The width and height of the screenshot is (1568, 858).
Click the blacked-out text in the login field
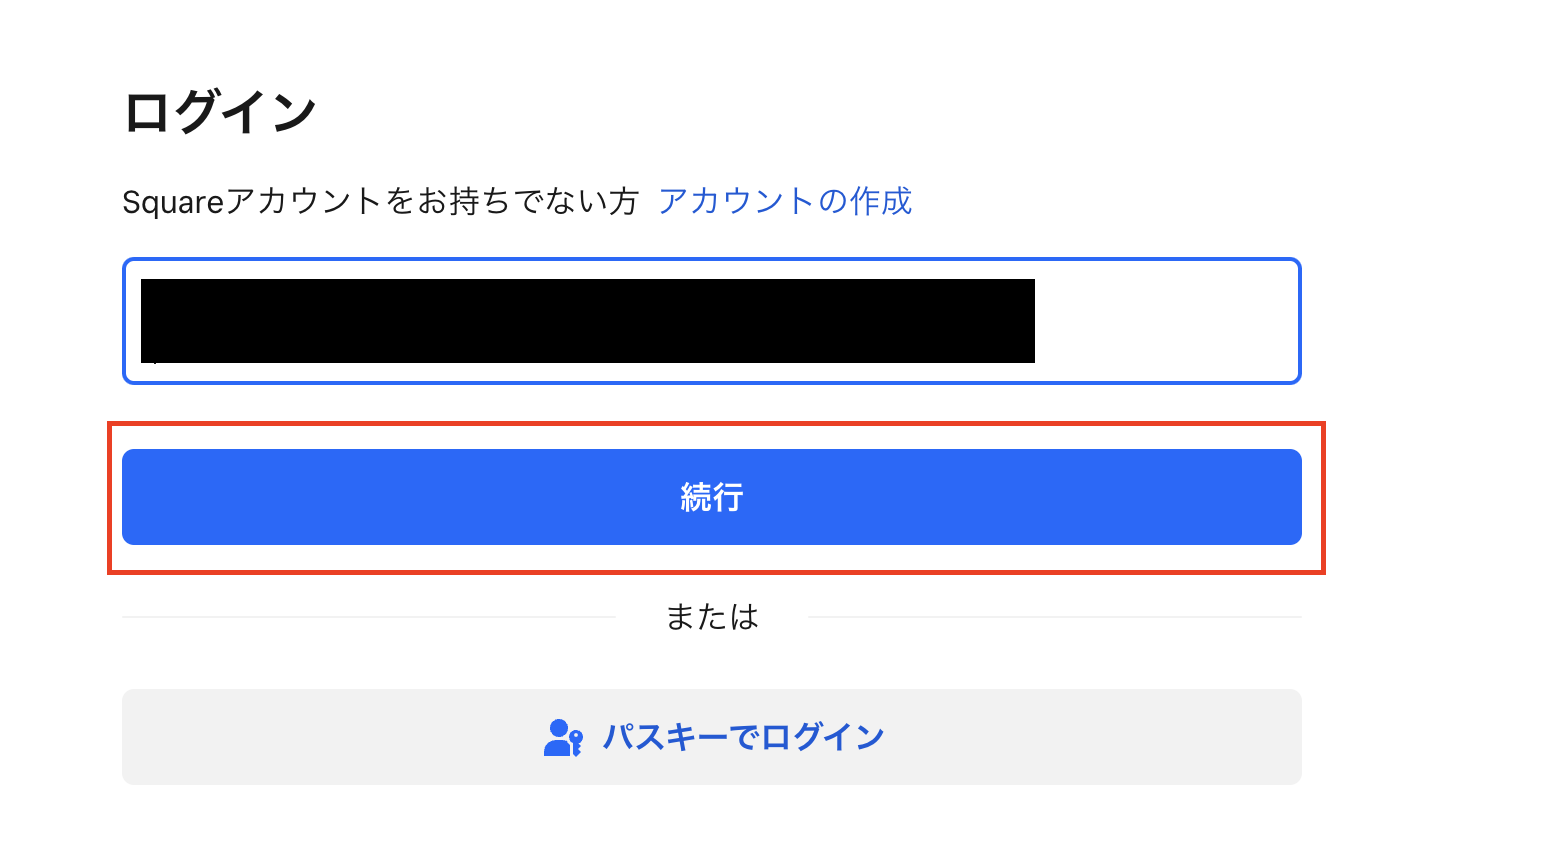[588, 321]
